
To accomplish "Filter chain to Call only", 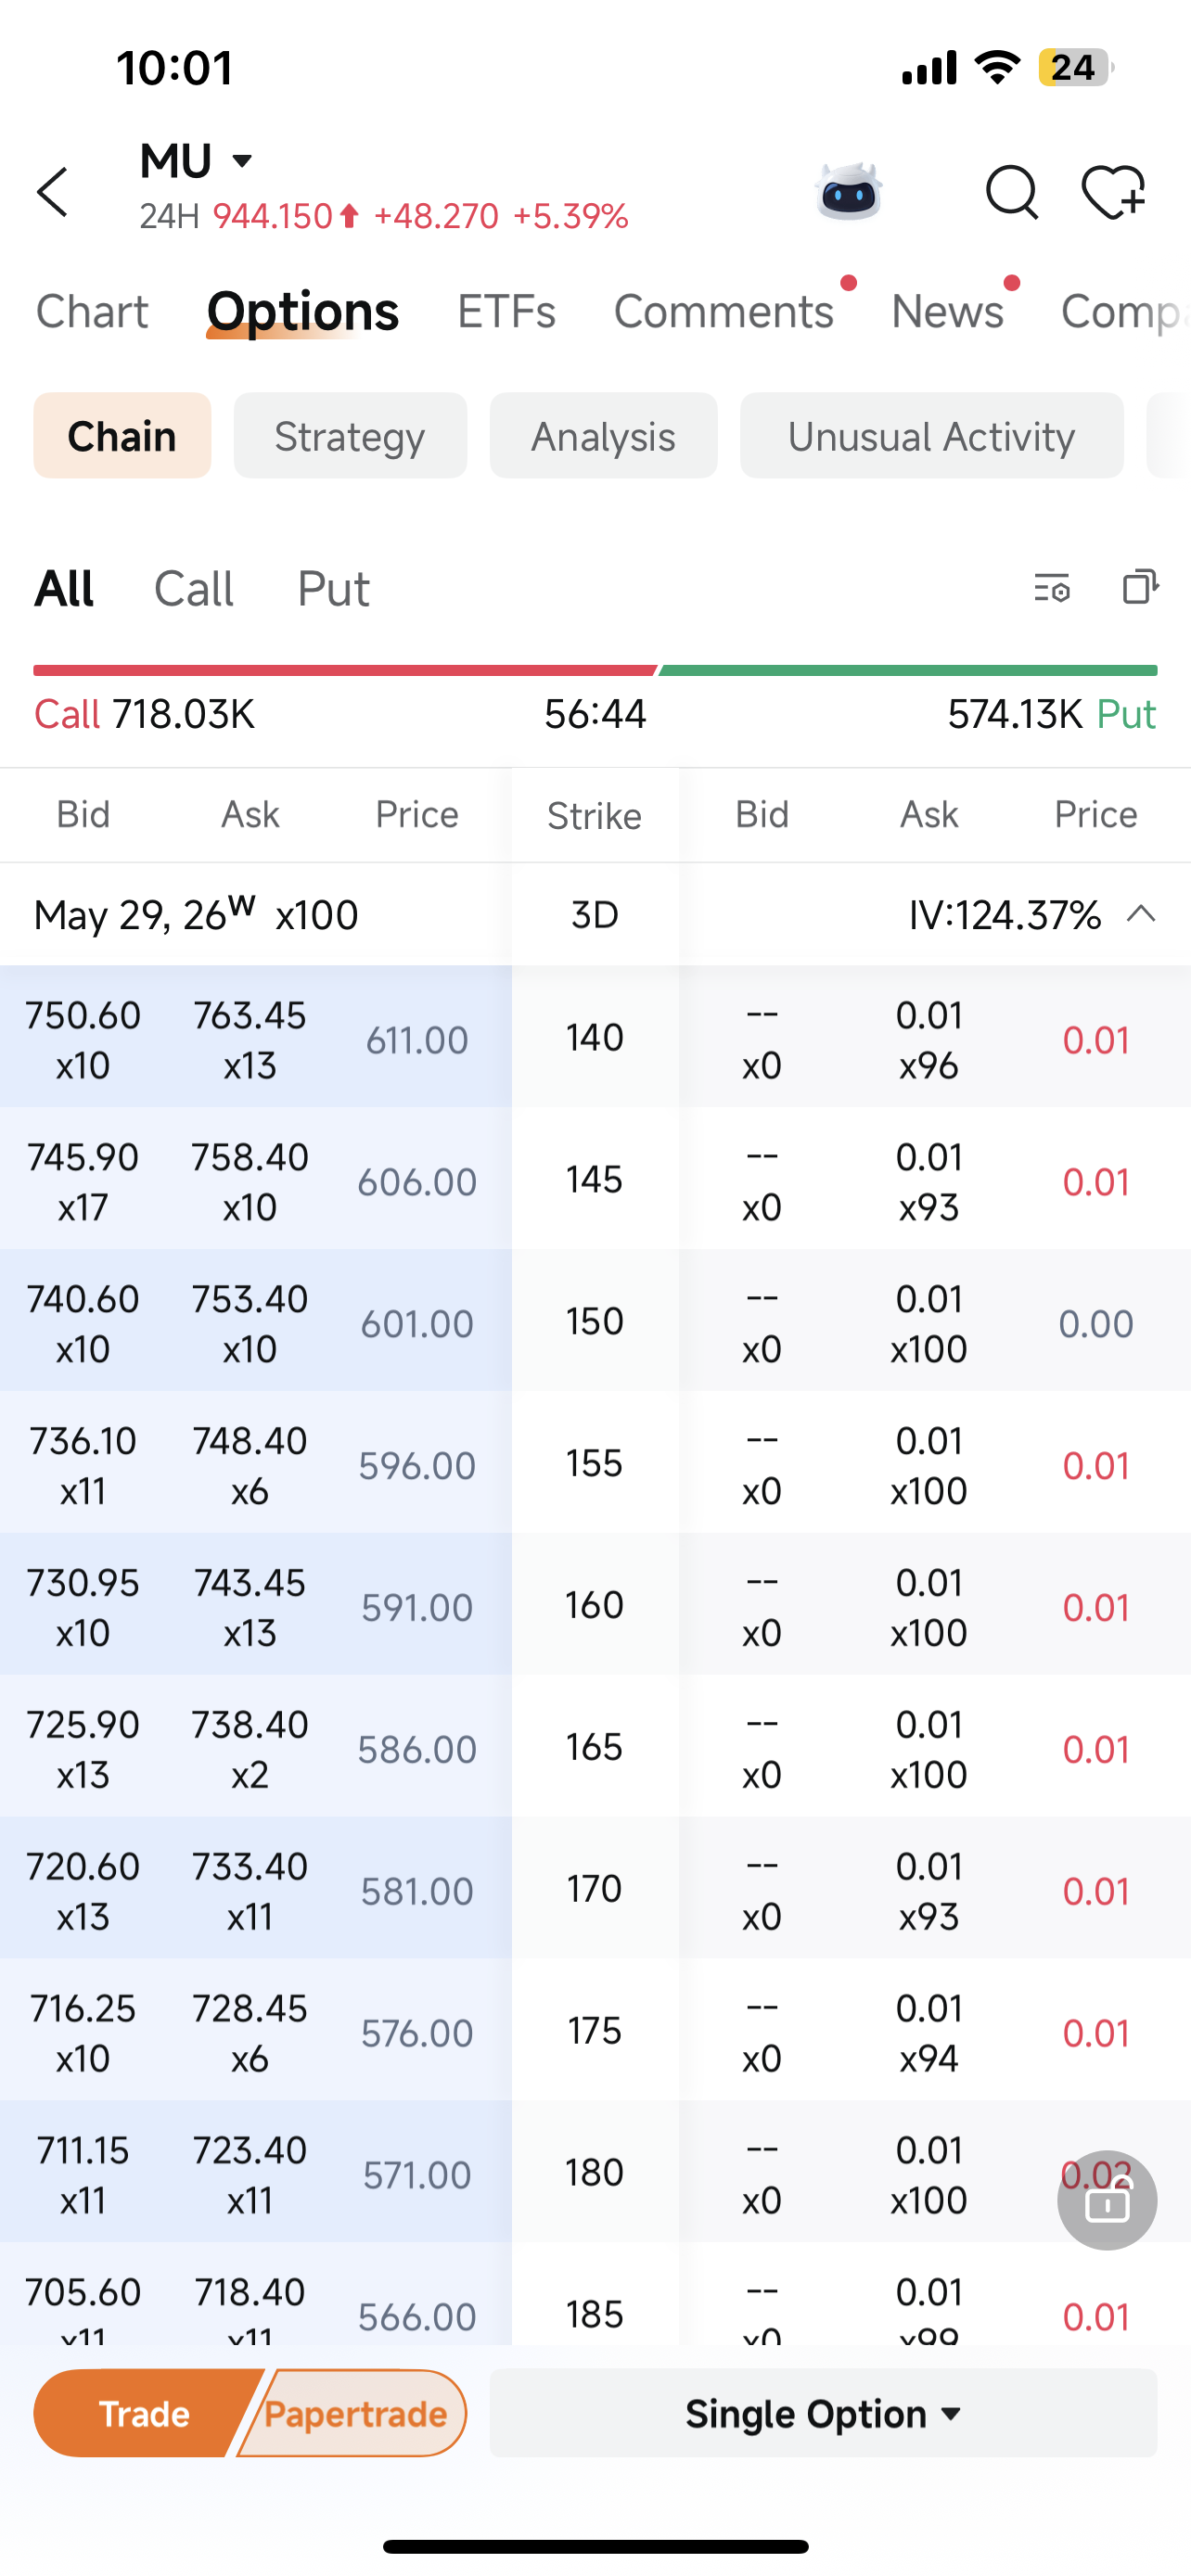I will point(194,588).
